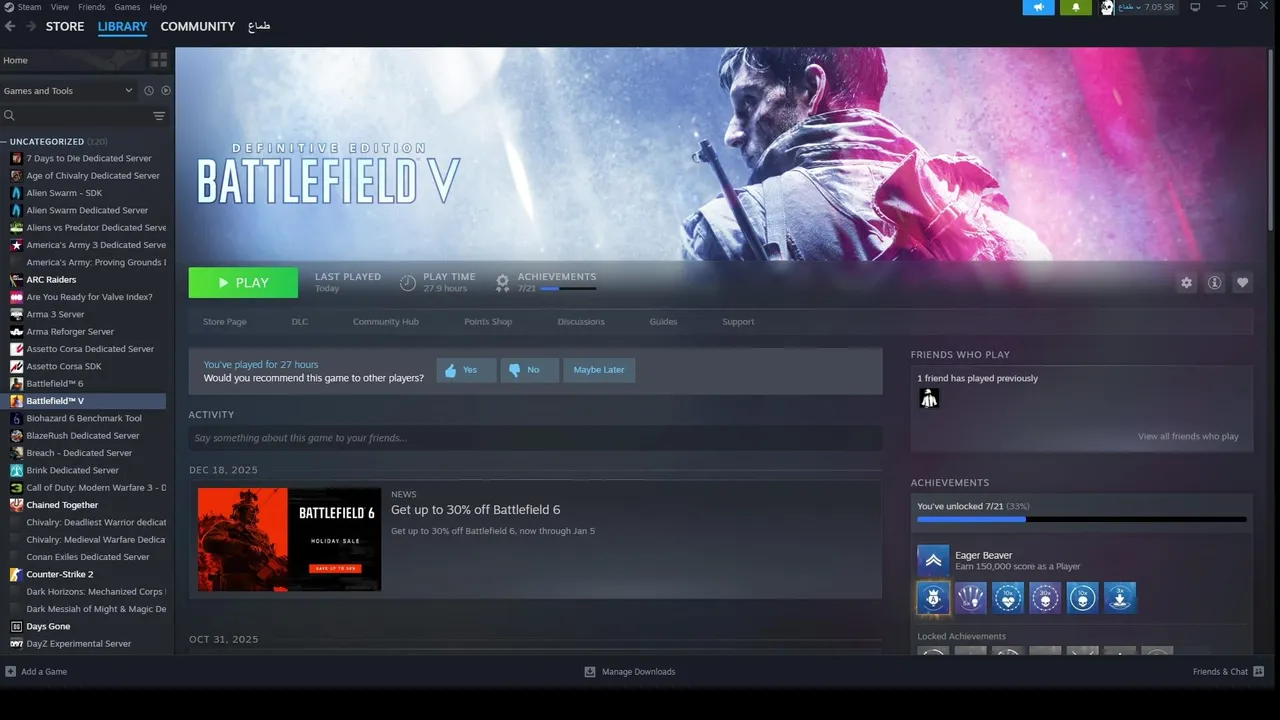Click the Battlefield 6 Holiday Sale thumbnail
This screenshot has width=1280, height=720.
tap(289, 539)
